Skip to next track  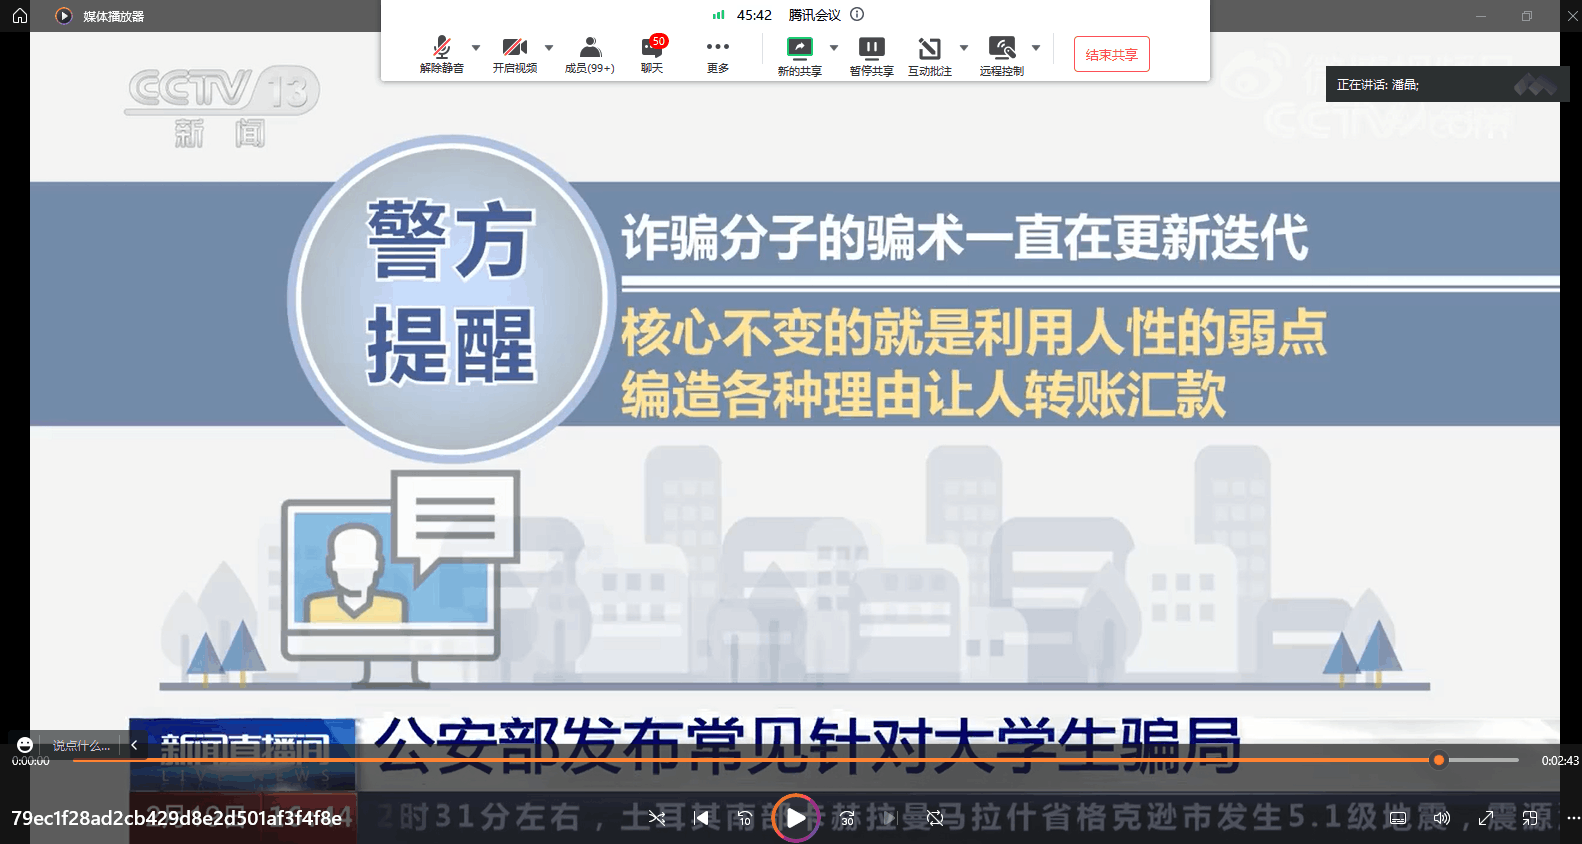pyautogui.click(x=889, y=818)
